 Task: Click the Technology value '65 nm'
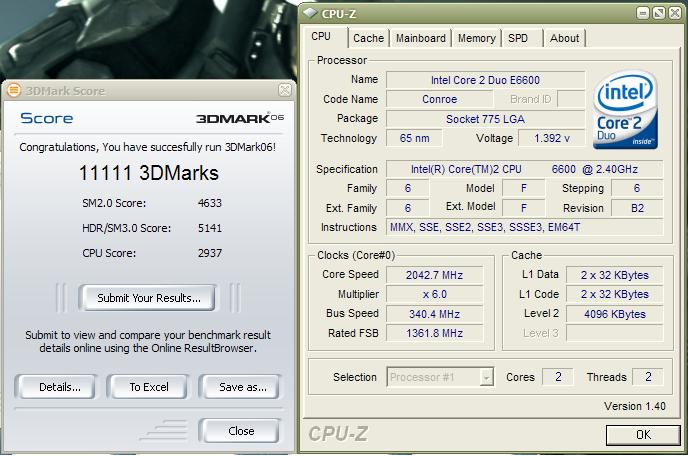[414, 138]
